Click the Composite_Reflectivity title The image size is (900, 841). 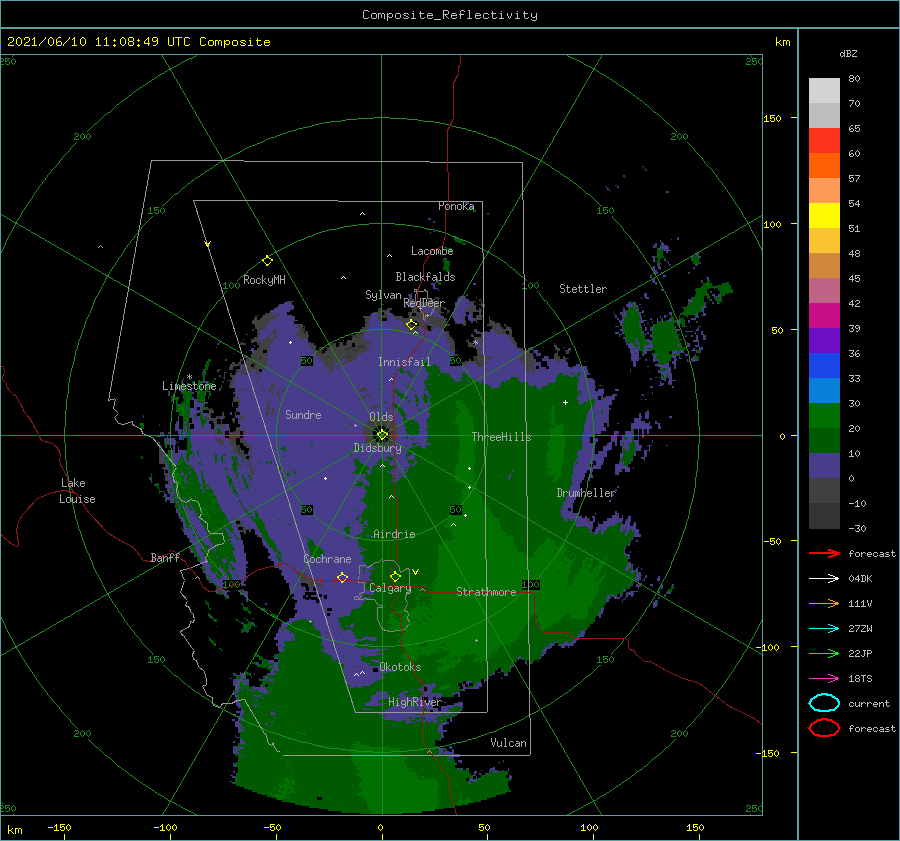pos(450,15)
